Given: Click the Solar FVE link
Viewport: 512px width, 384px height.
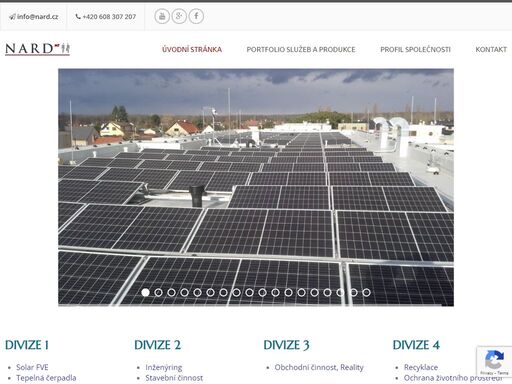Looking at the screenshot, I should pyautogui.click(x=32, y=367).
